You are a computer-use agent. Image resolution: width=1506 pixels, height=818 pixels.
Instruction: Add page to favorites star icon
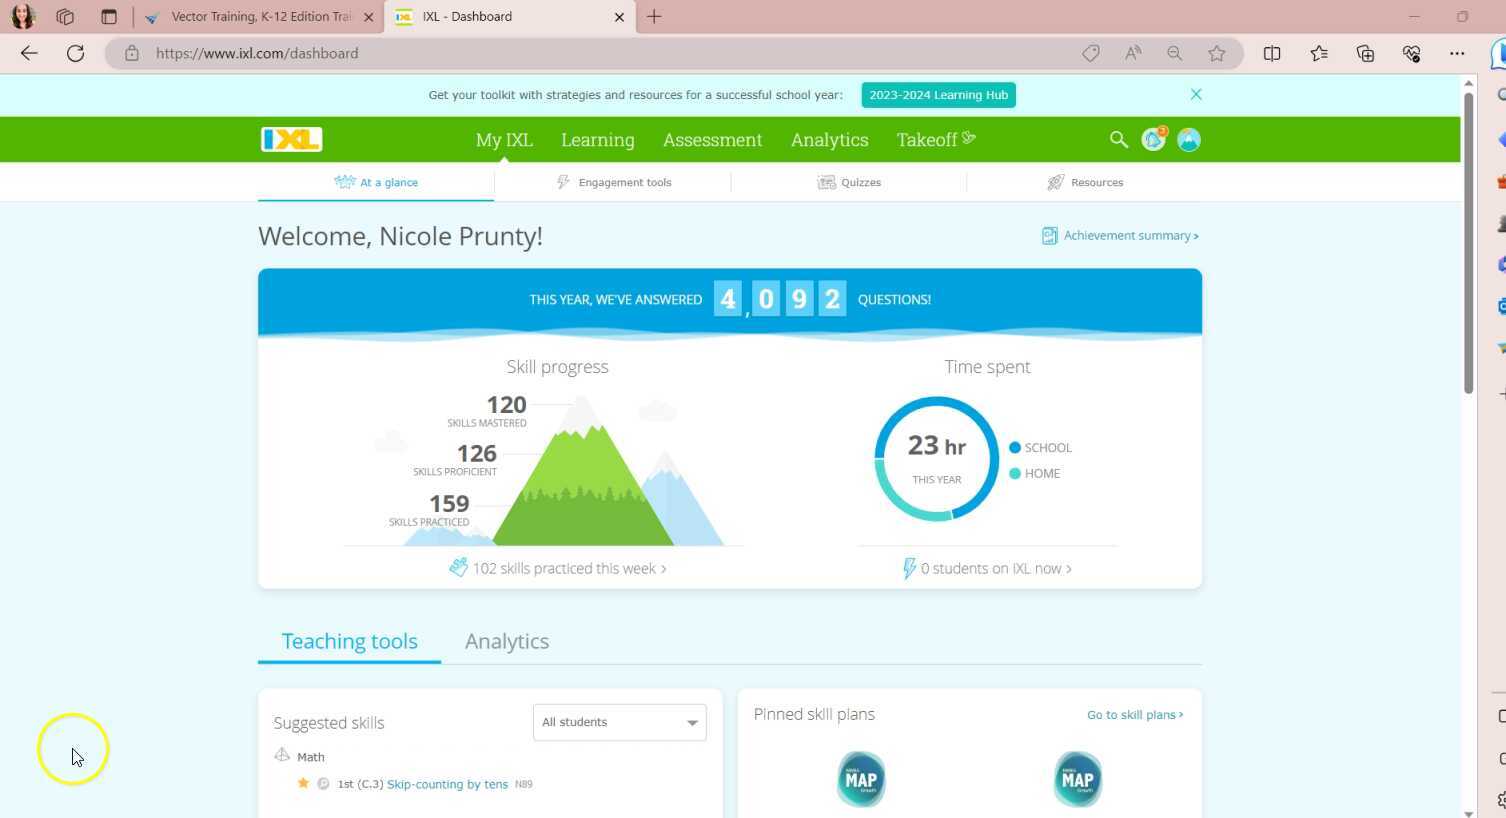pos(1216,53)
